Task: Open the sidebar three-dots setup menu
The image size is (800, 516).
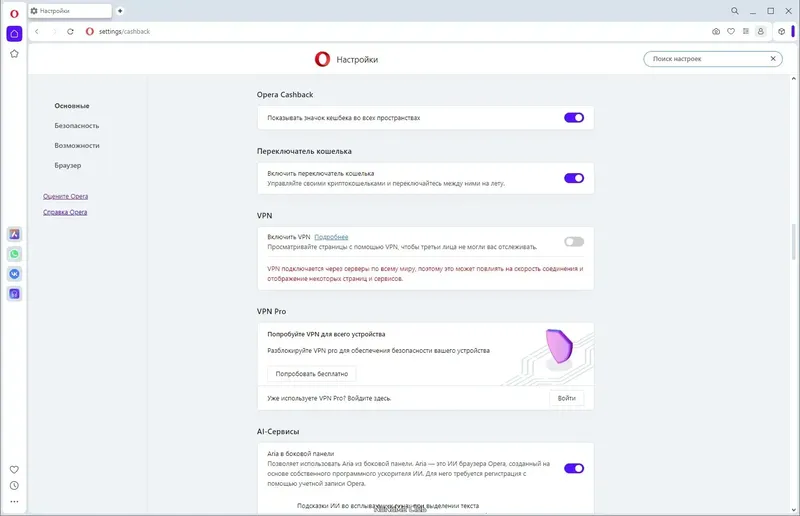Action: [x=14, y=502]
